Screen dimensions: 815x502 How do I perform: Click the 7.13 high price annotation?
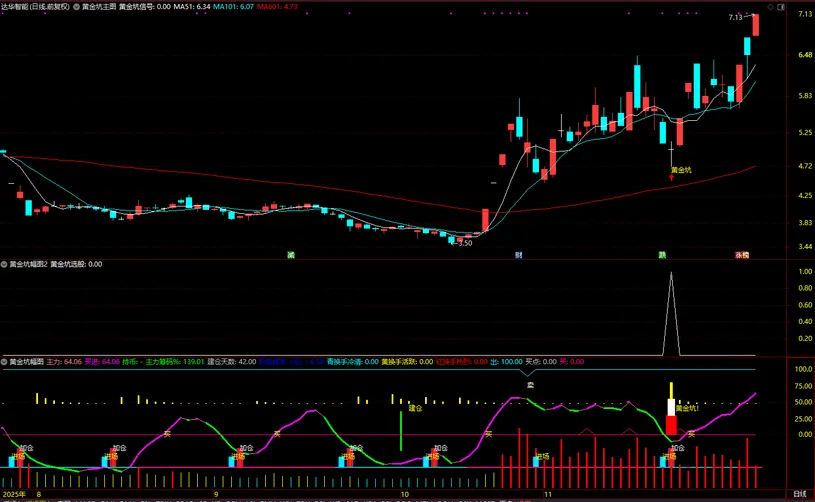[735, 17]
